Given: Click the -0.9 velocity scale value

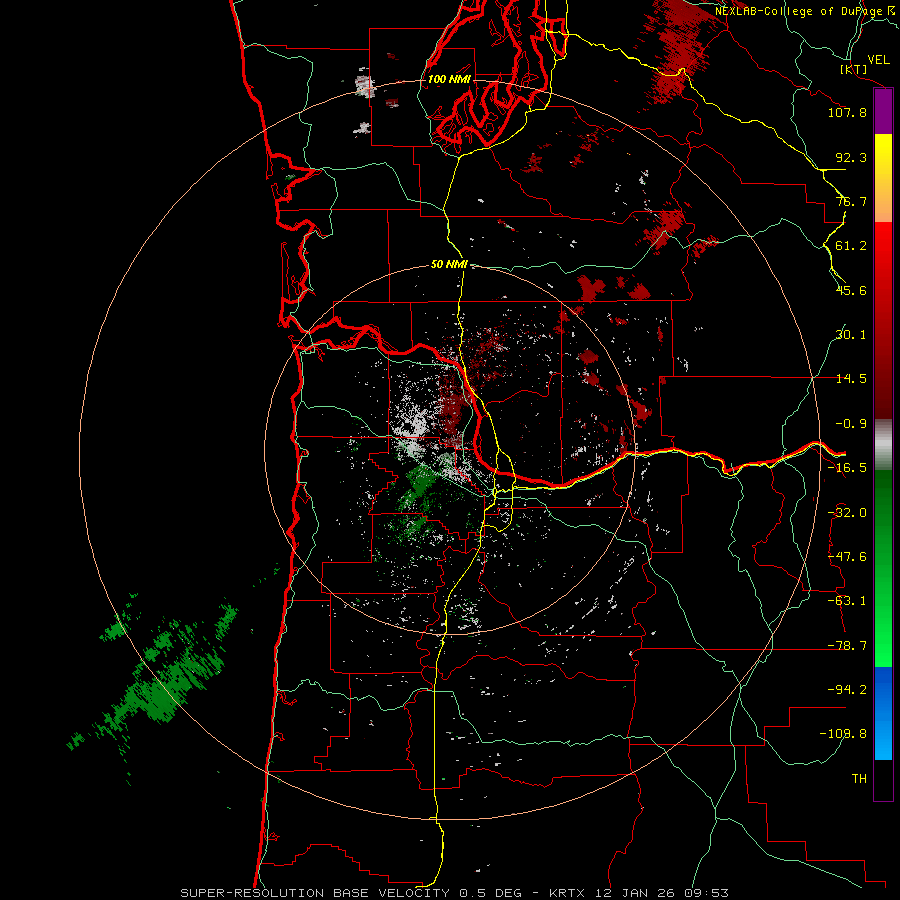Looking at the screenshot, I should 851,424.
